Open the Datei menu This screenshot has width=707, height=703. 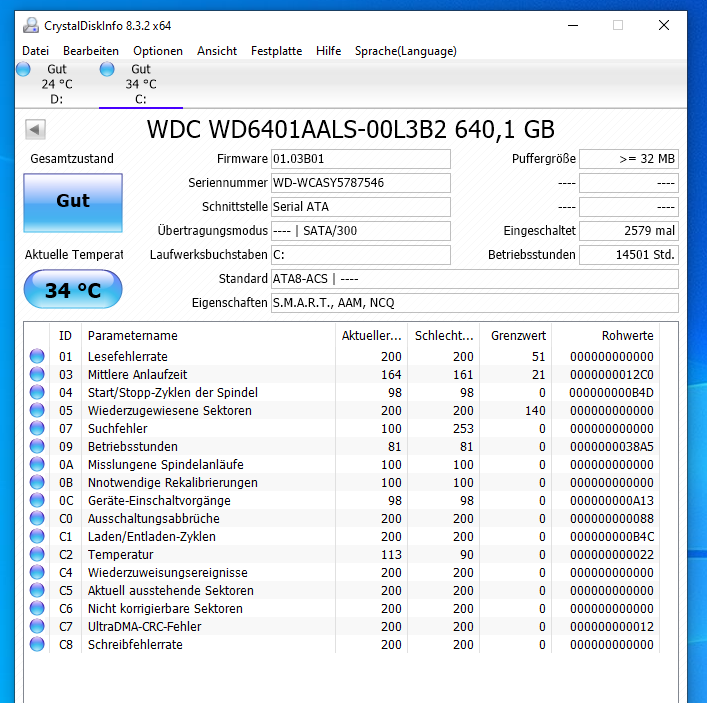click(35, 51)
